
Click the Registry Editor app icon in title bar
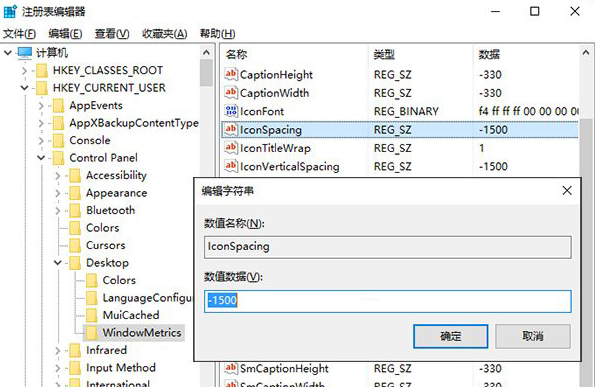coord(10,11)
